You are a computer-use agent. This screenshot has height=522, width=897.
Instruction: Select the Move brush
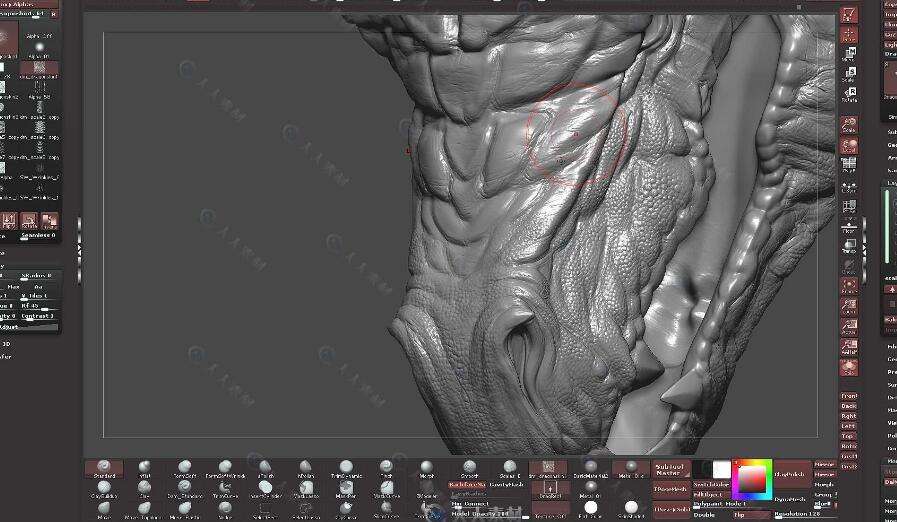[x=104, y=511]
